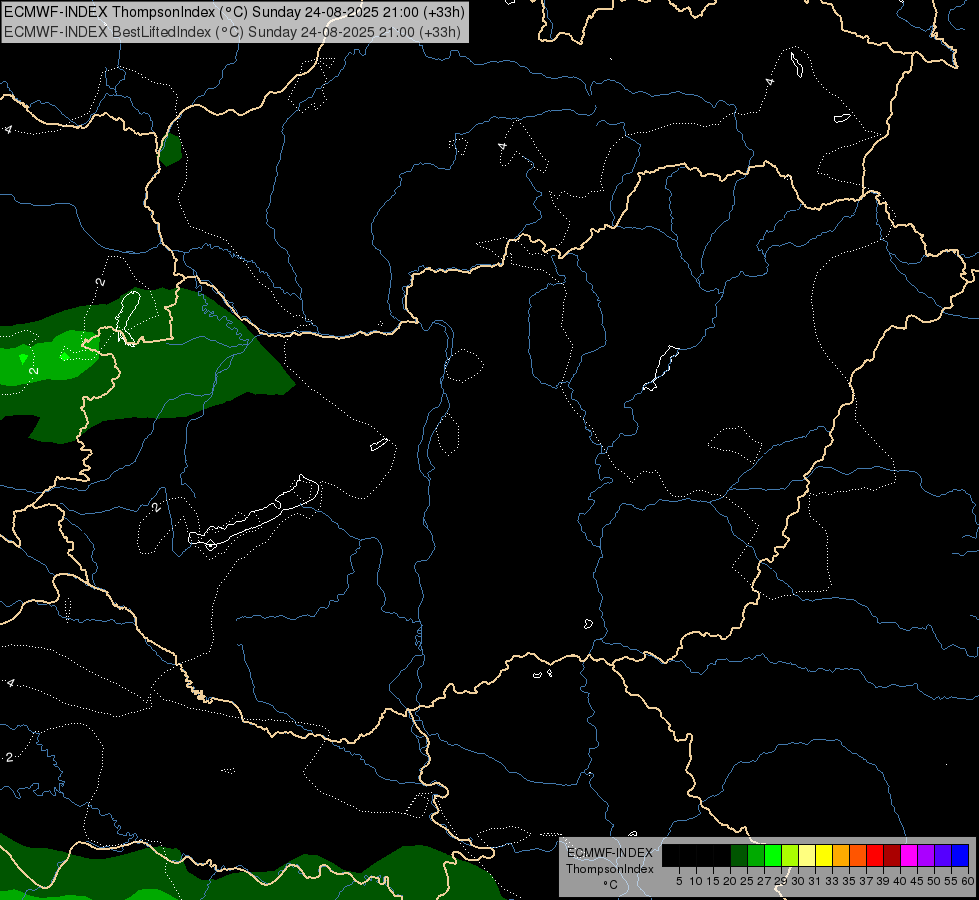
Task: Click the °C unit label in legend
Action: tap(611, 884)
